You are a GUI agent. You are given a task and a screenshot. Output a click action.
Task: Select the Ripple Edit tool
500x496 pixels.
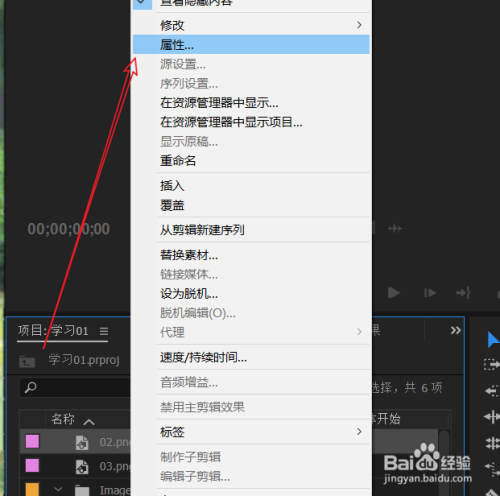tap(492, 391)
